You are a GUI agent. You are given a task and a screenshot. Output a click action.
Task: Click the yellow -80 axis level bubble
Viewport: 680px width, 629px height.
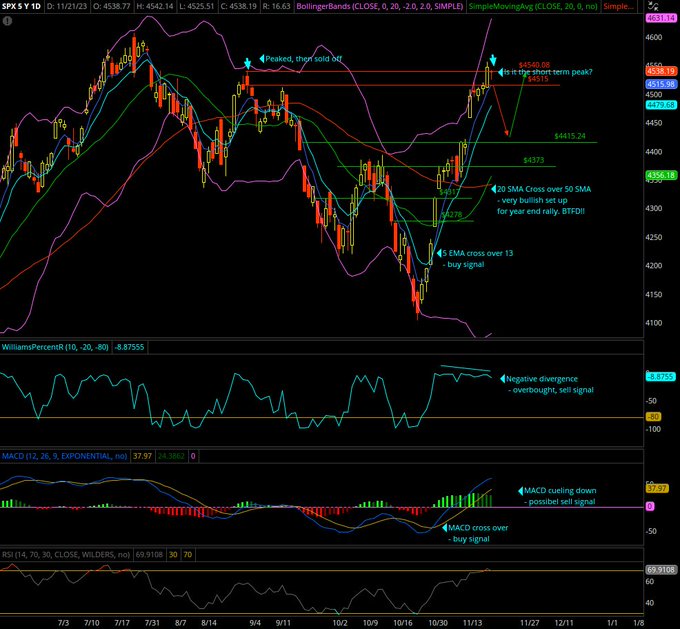[x=653, y=417]
